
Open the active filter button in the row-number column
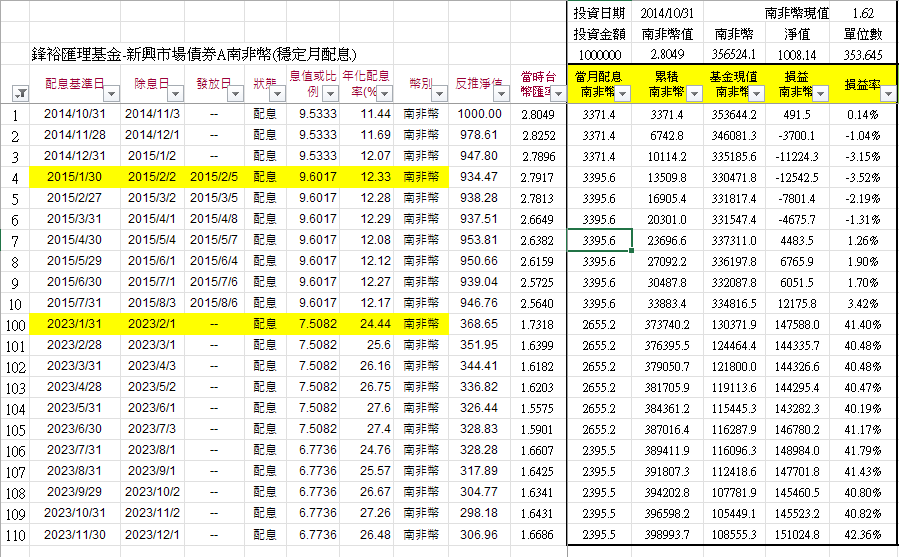(21, 93)
